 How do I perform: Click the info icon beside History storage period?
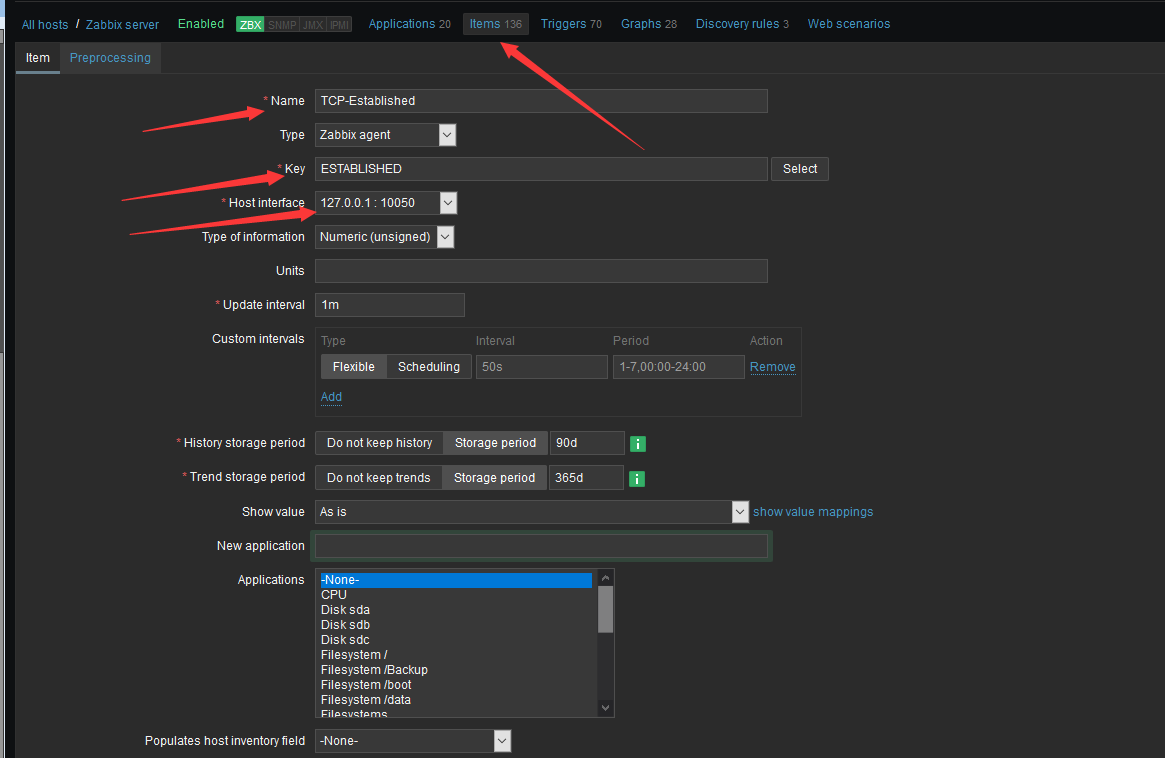click(637, 443)
